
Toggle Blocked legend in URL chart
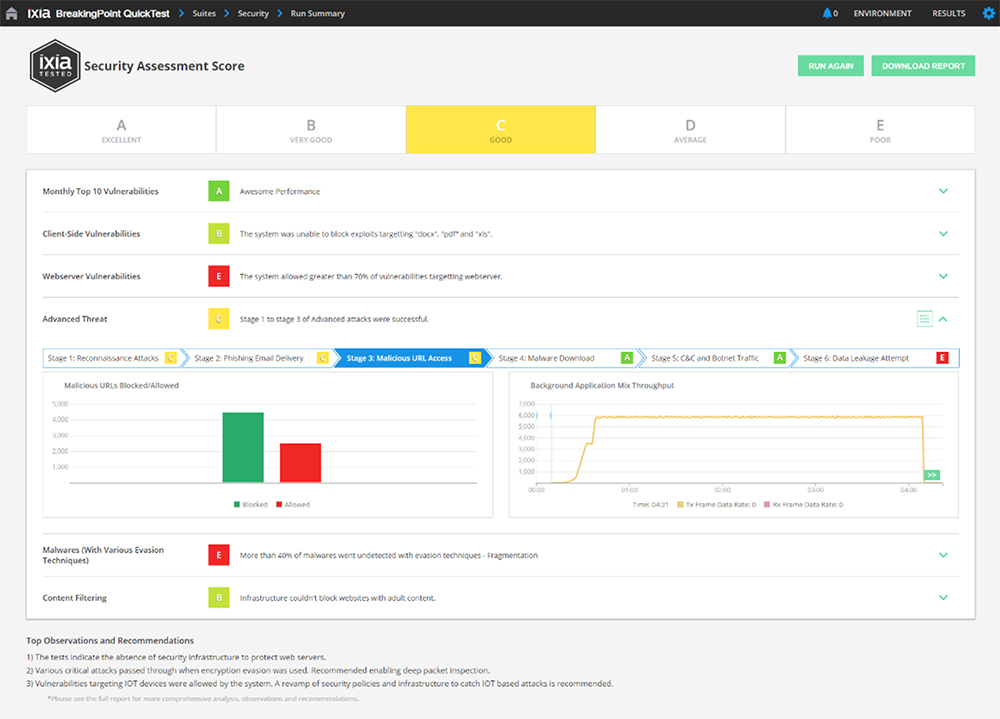click(251, 505)
